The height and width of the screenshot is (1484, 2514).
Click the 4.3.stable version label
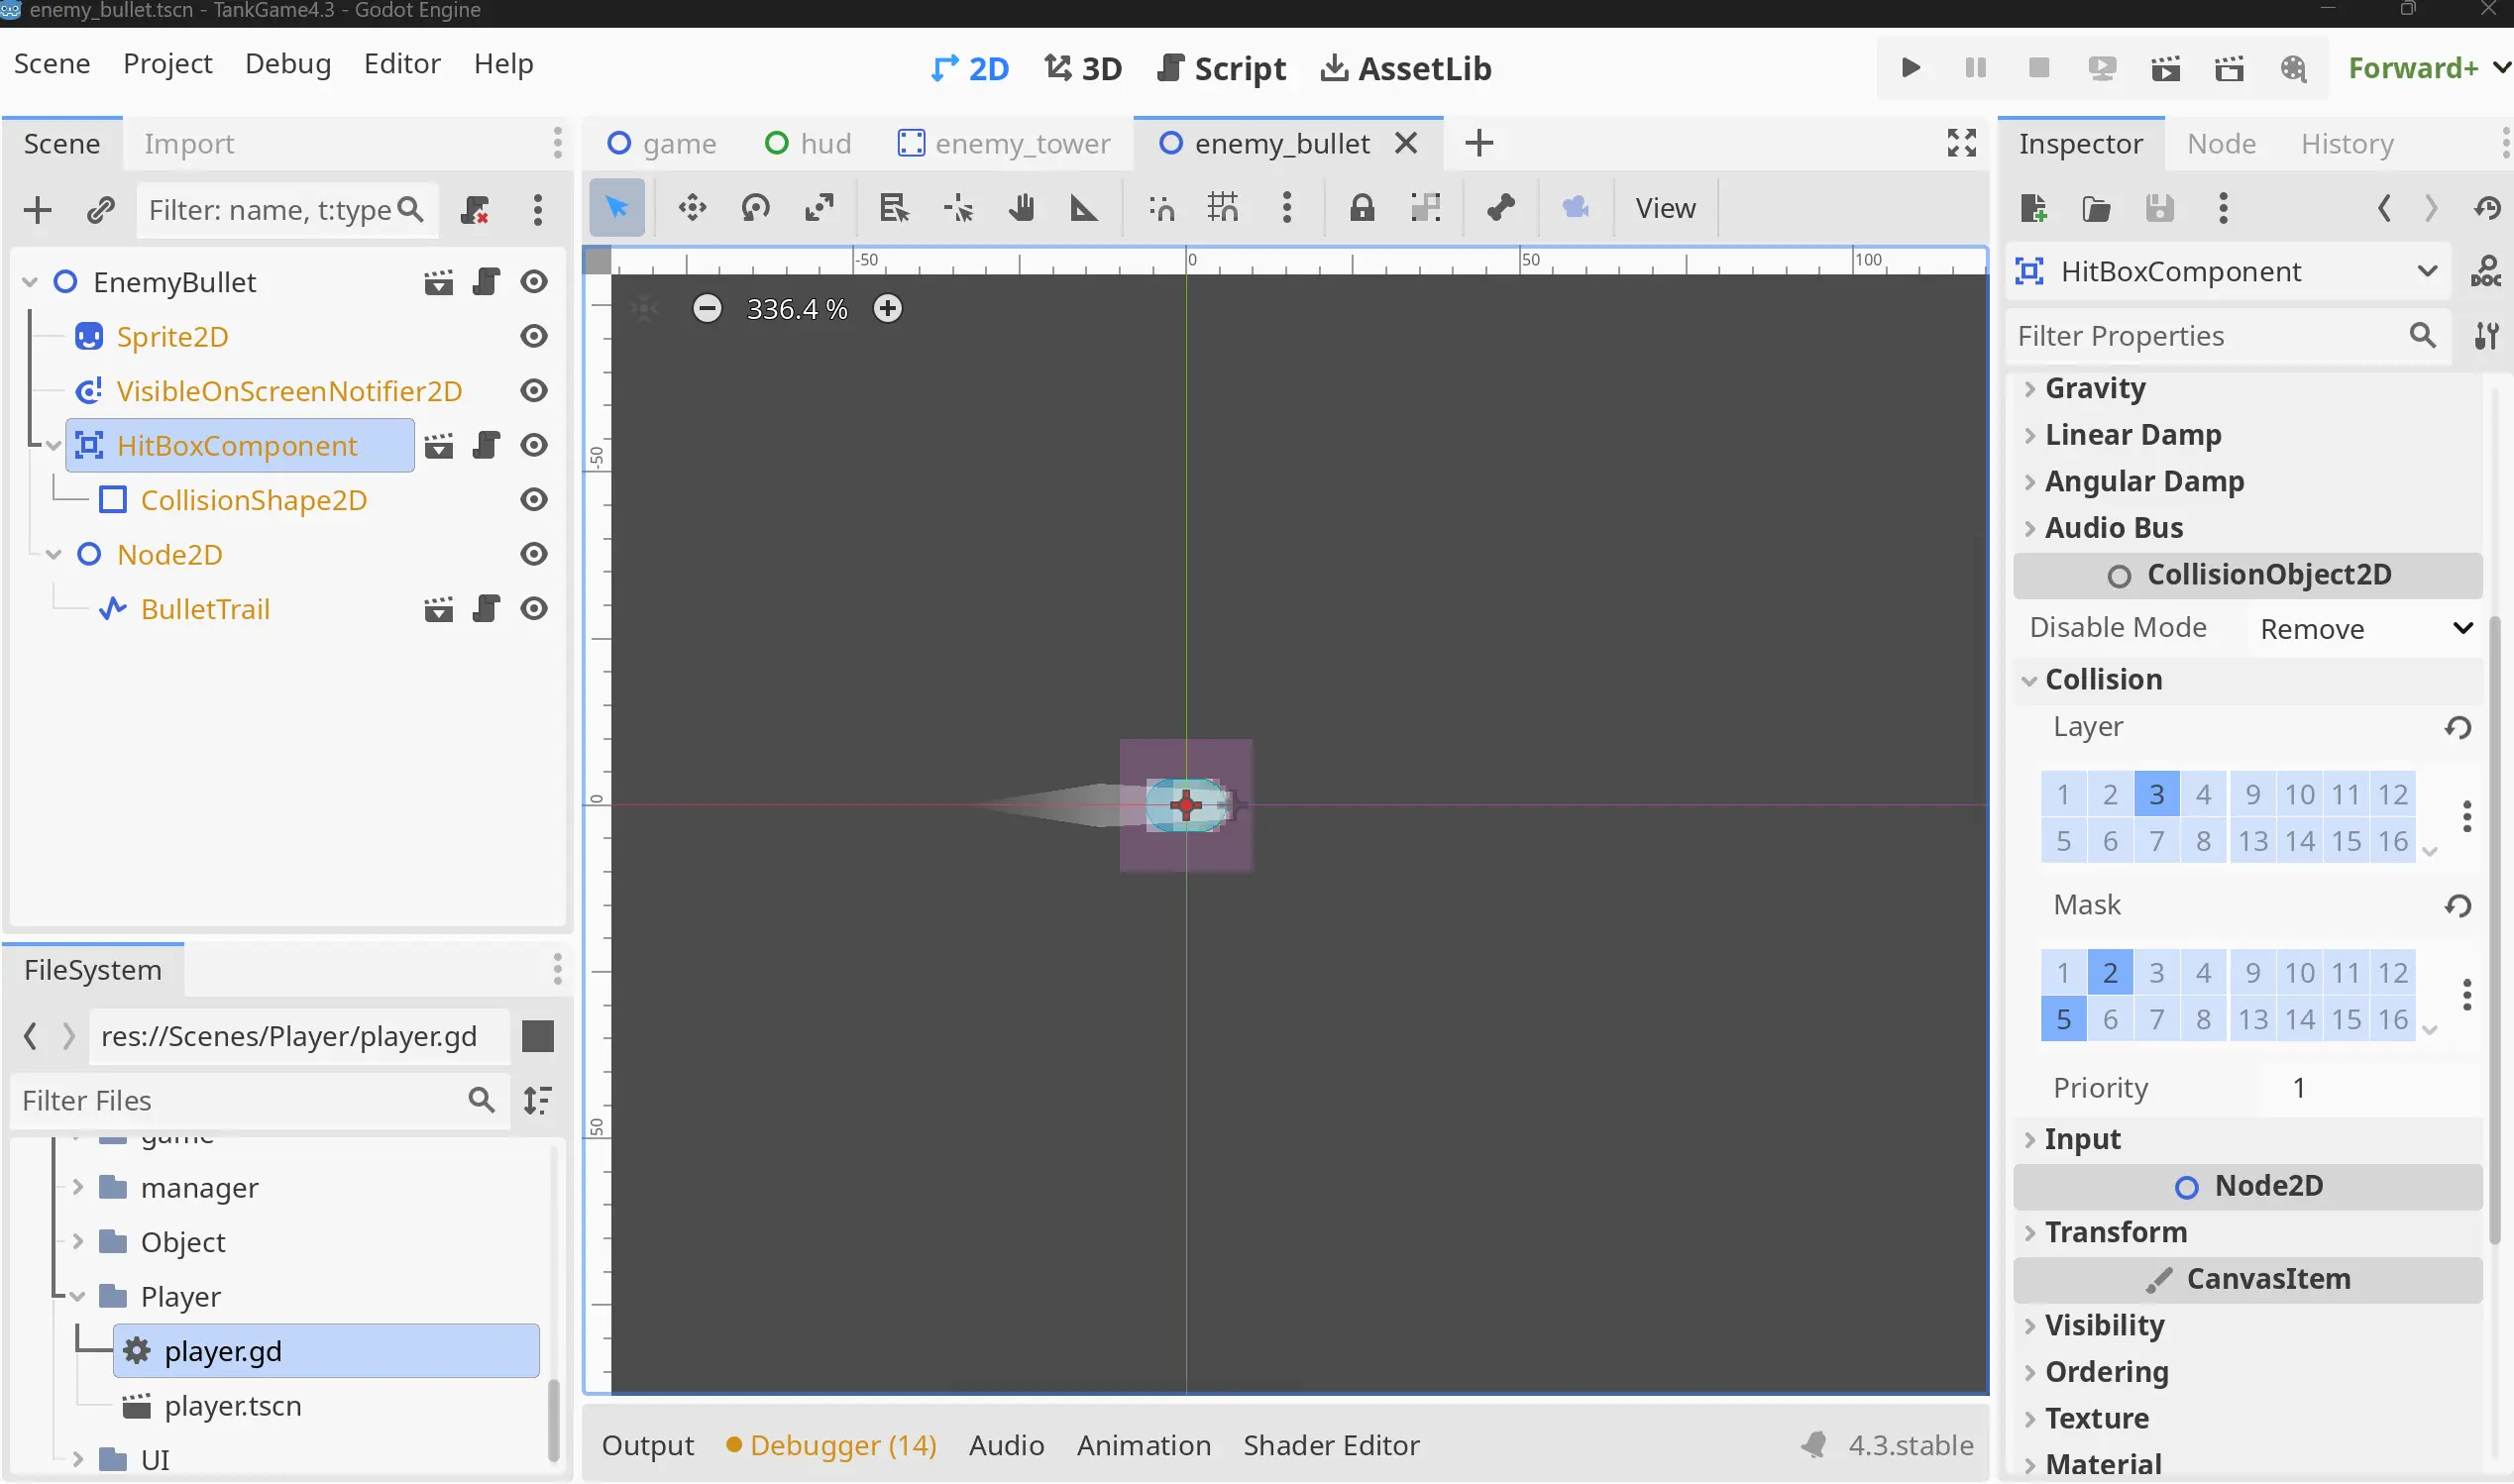coord(1910,1445)
